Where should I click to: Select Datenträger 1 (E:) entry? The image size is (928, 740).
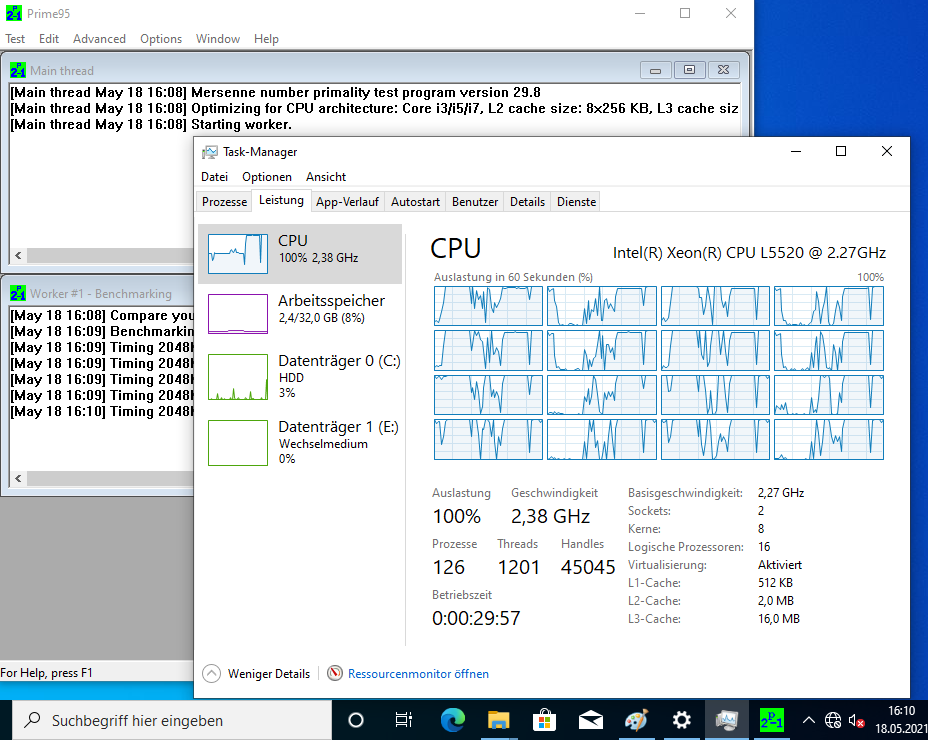[300, 442]
